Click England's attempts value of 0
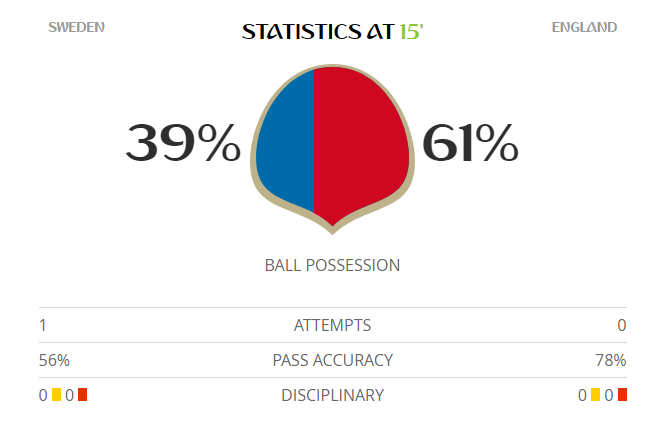The height and width of the screenshot is (448, 668). [x=621, y=325]
